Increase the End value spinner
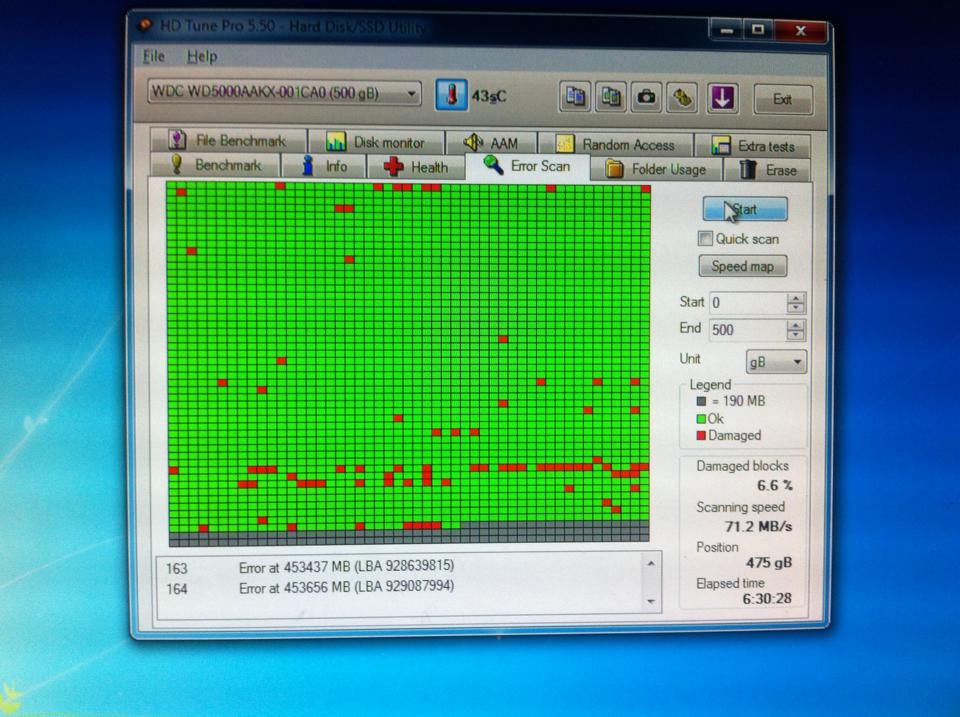 pos(795,325)
